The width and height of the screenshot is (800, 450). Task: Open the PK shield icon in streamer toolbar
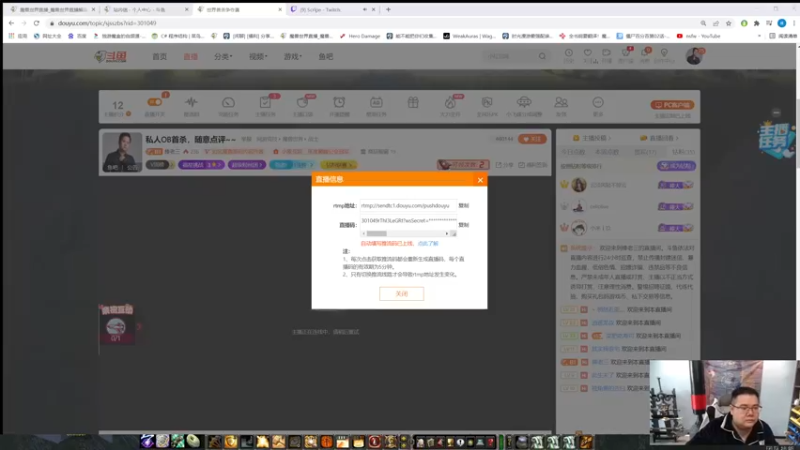[487, 103]
